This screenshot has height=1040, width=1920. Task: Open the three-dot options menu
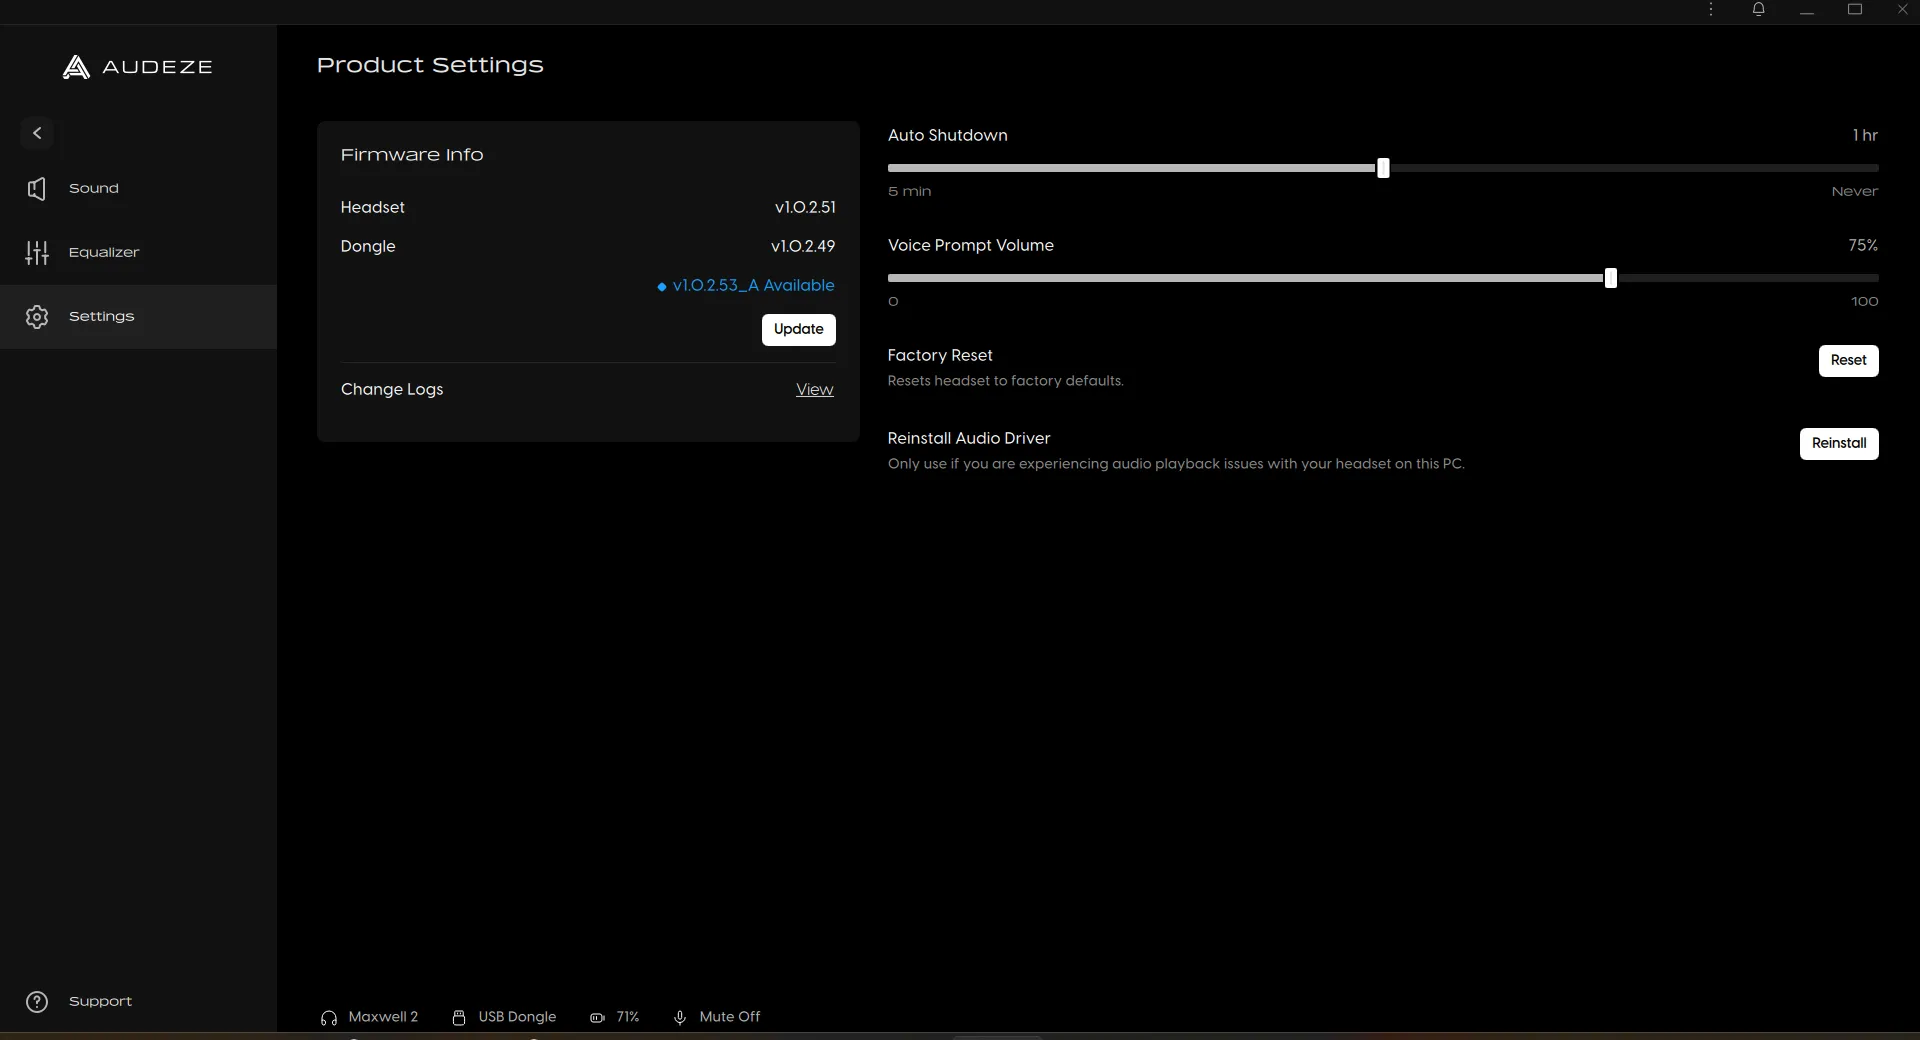point(1711,10)
